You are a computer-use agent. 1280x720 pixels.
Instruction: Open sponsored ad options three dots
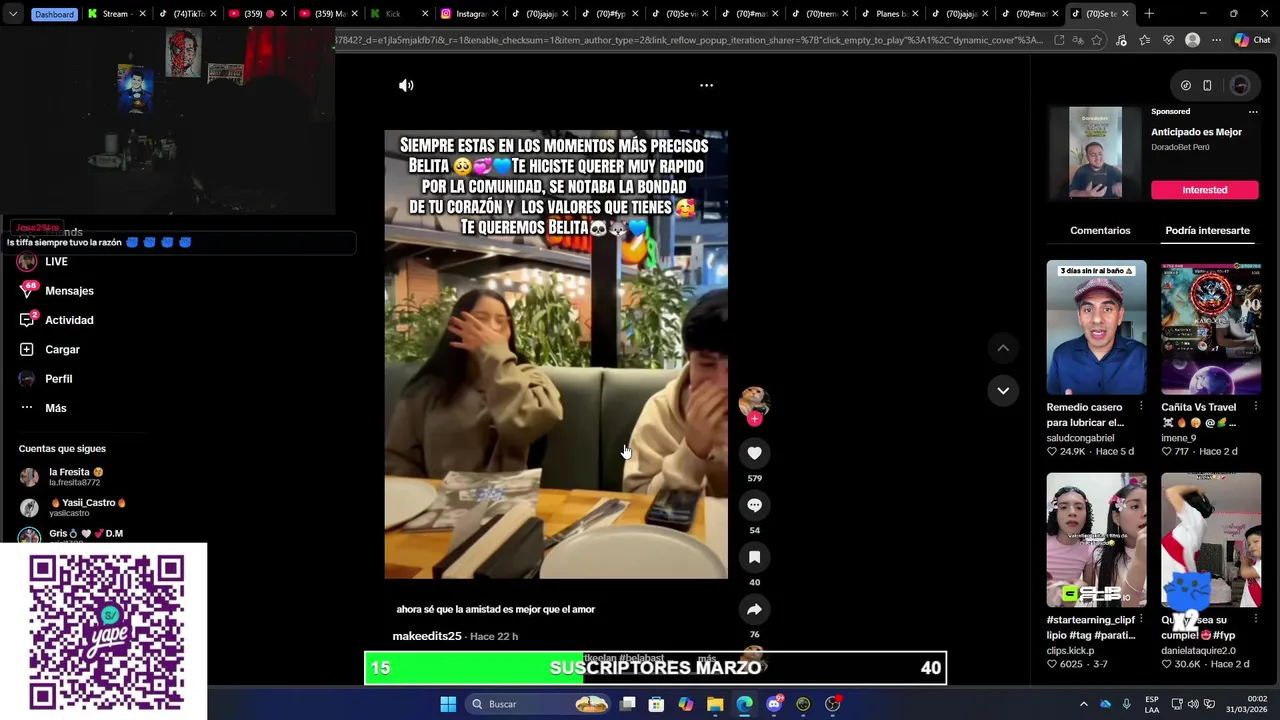click(1253, 112)
